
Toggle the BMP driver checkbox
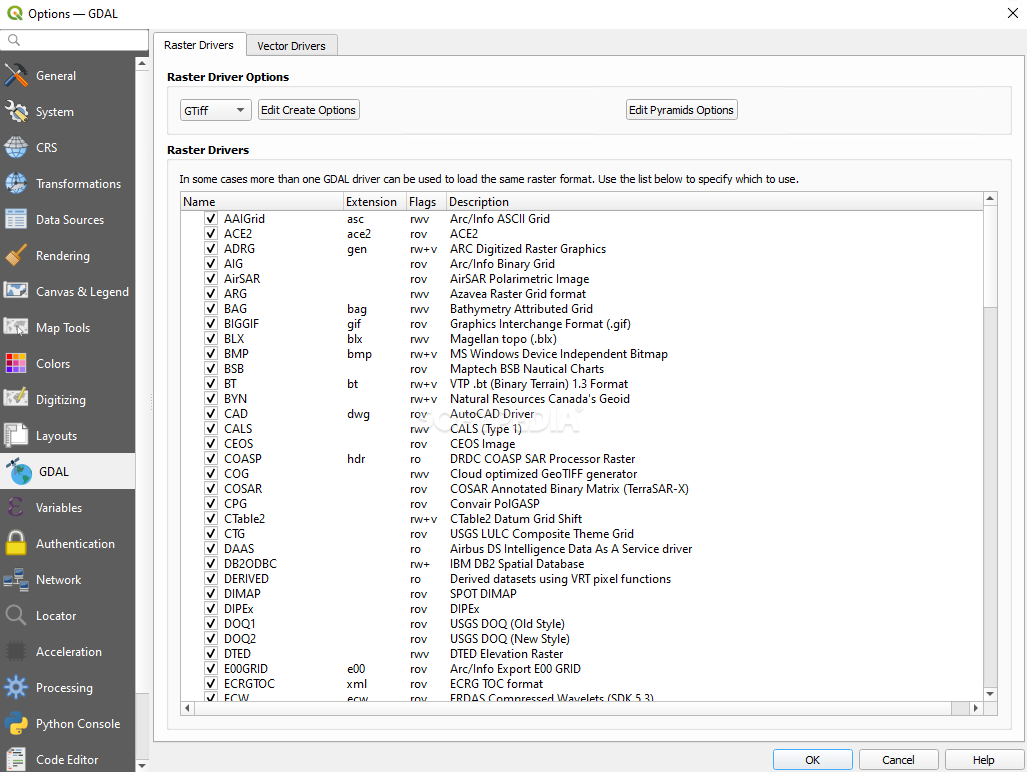[x=210, y=354]
